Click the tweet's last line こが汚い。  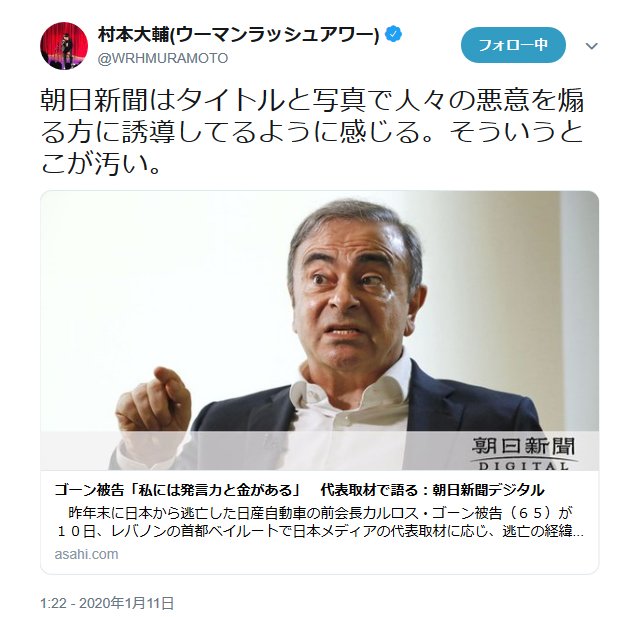click(100, 163)
